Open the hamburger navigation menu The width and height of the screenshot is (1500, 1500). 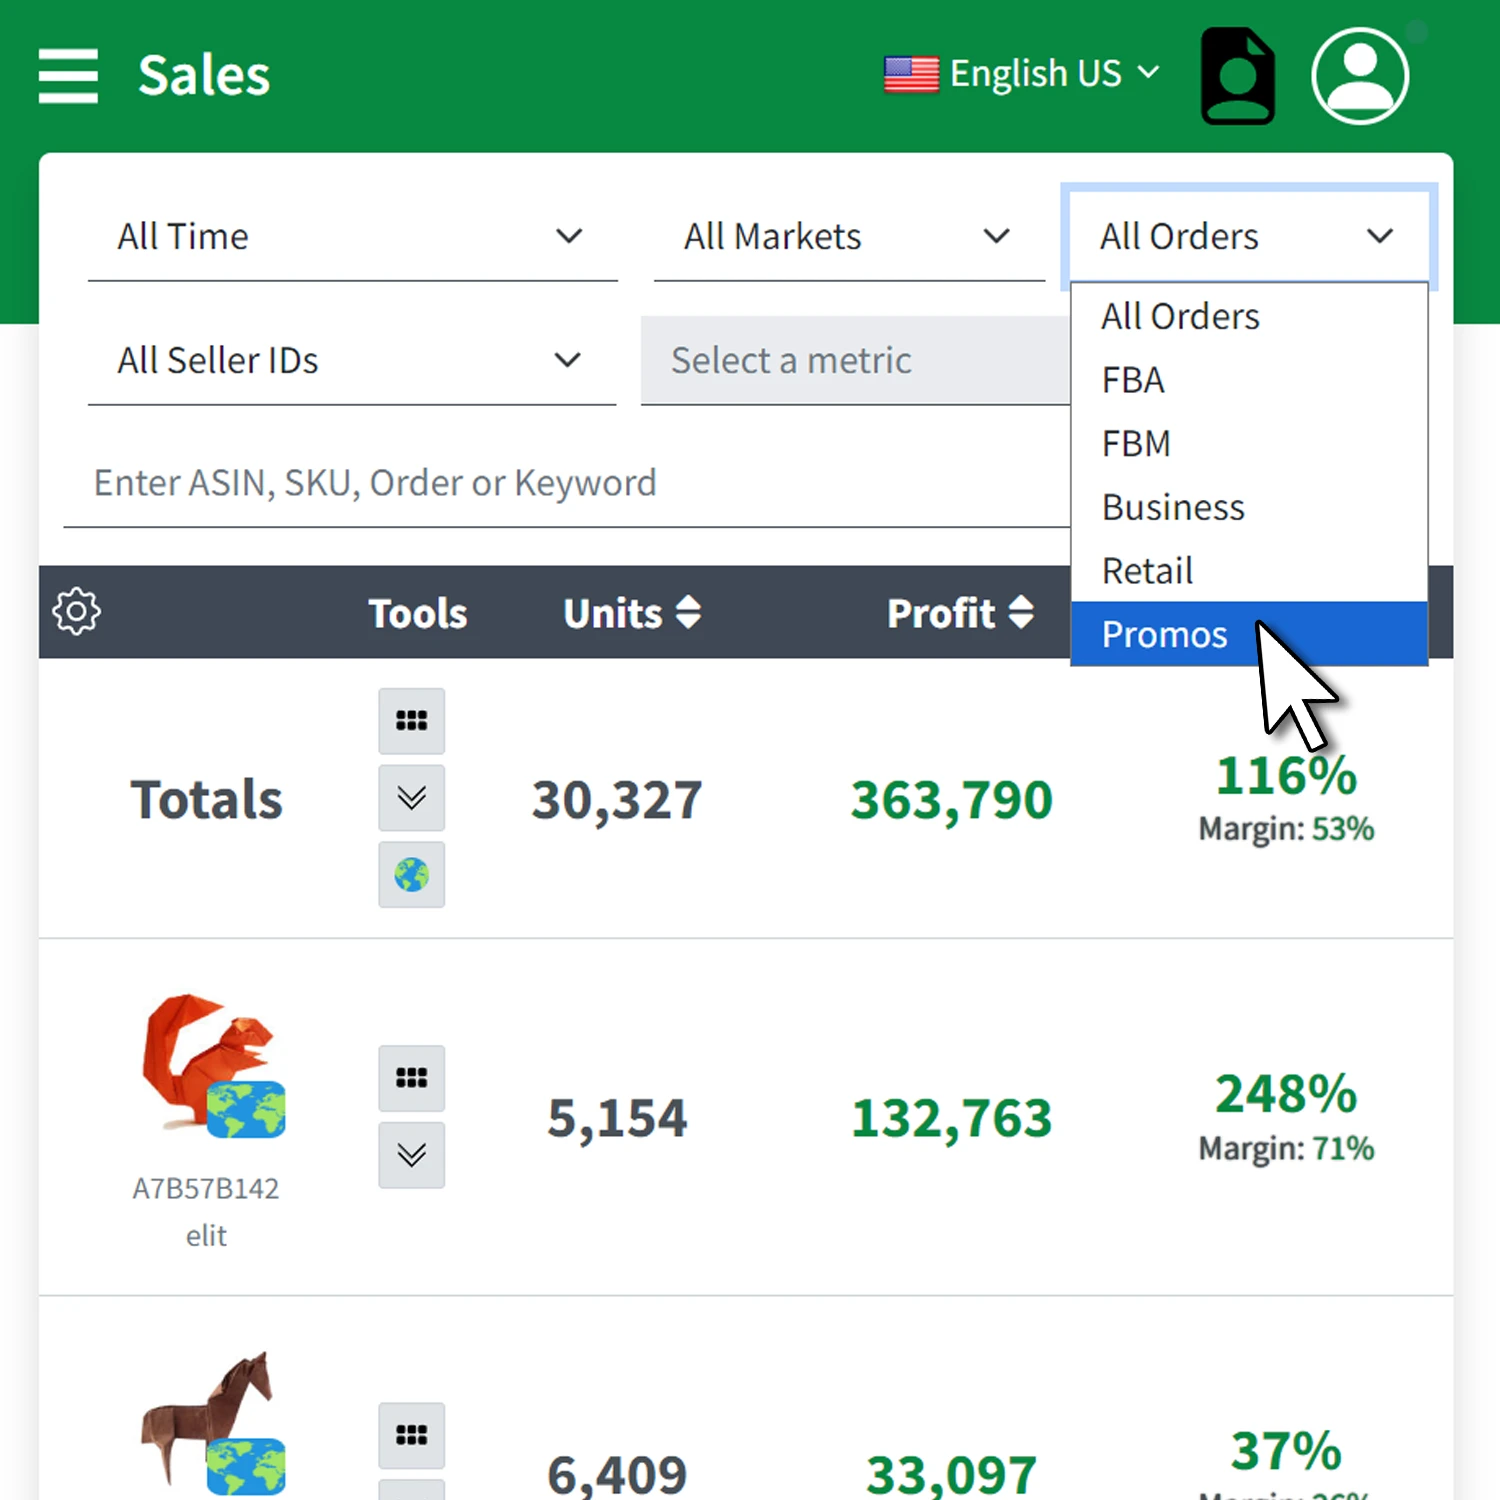click(x=68, y=75)
